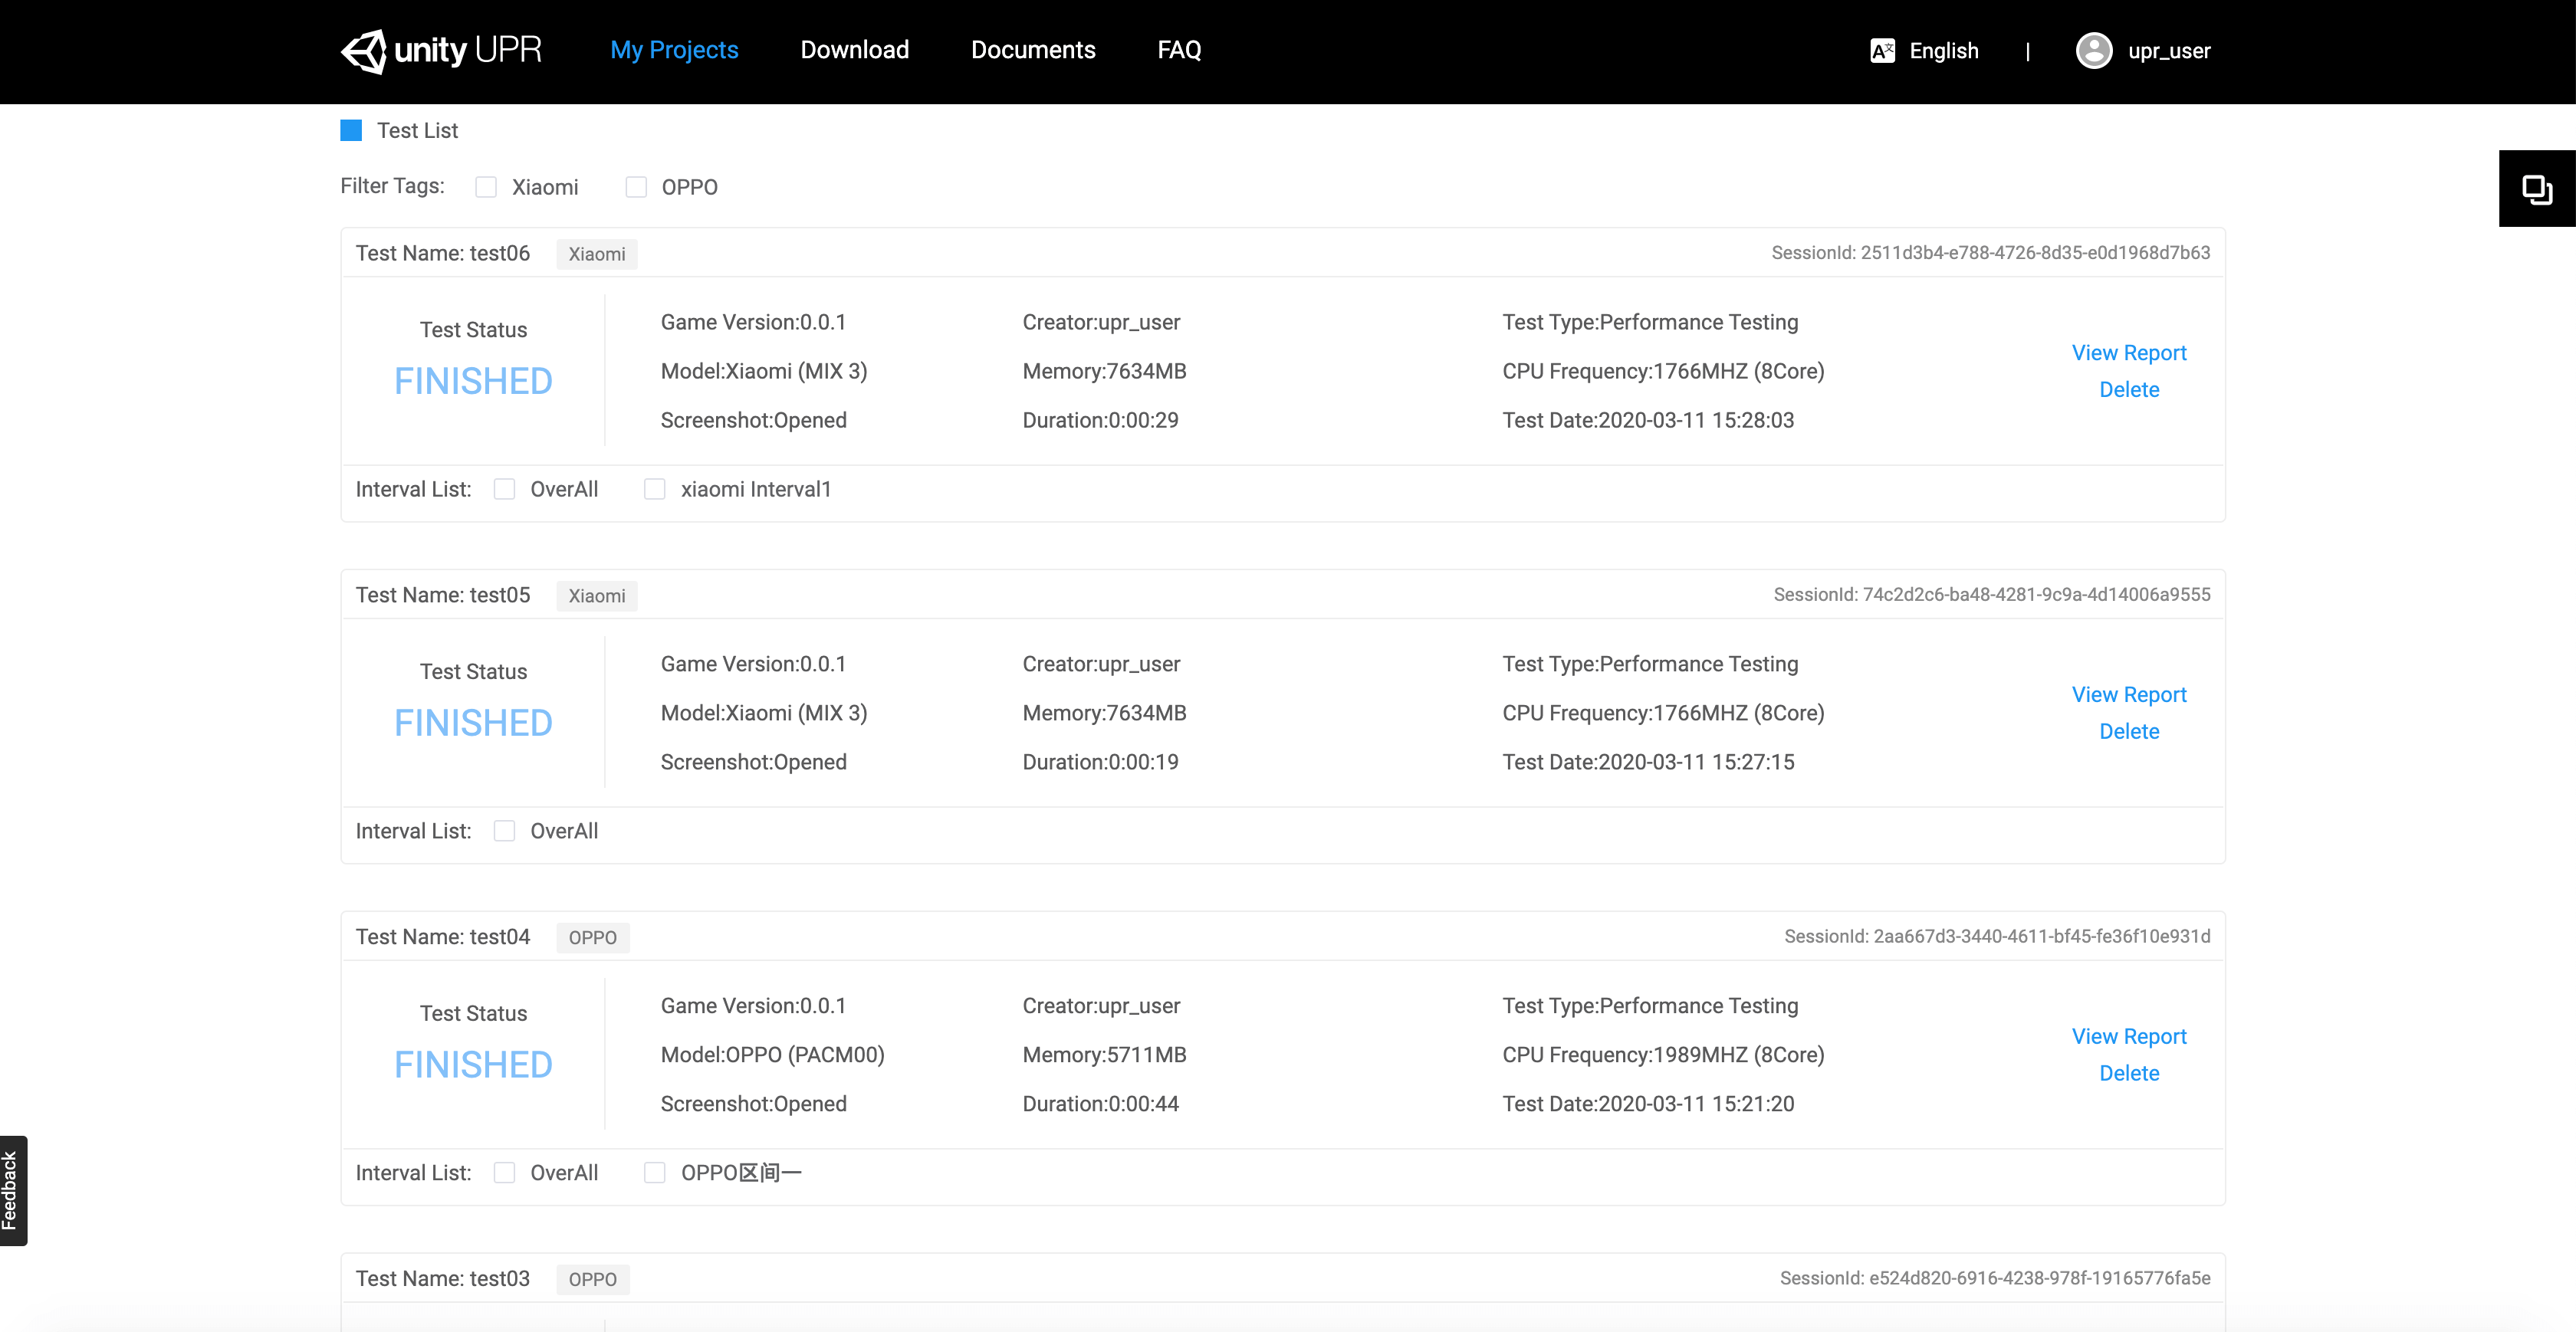
Task: Check the OPPO区间一 interval checkbox
Action: (x=655, y=1173)
